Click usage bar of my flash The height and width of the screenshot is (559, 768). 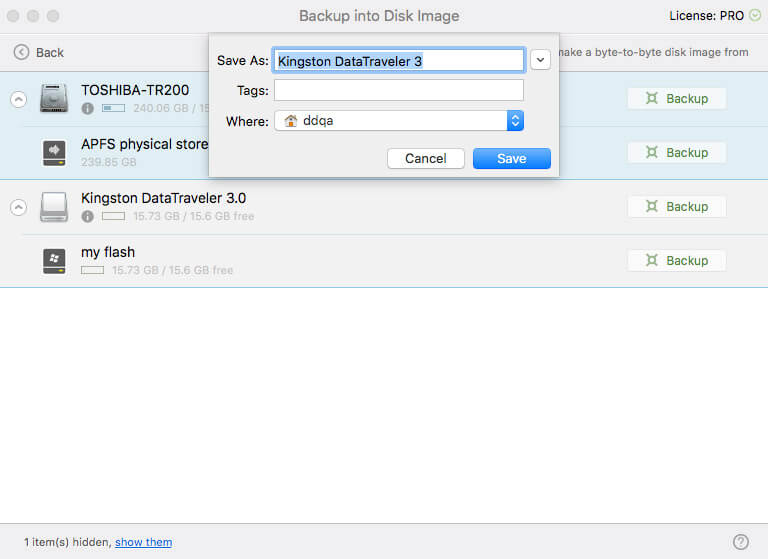(93, 270)
